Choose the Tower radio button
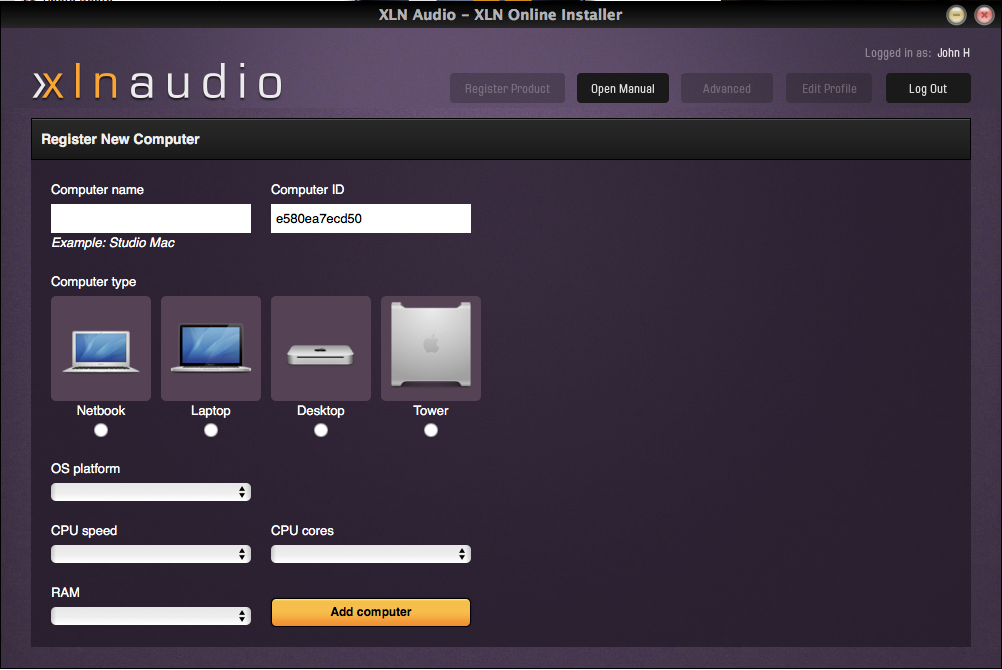The image size is (1002, 670). tap(431, 430)
